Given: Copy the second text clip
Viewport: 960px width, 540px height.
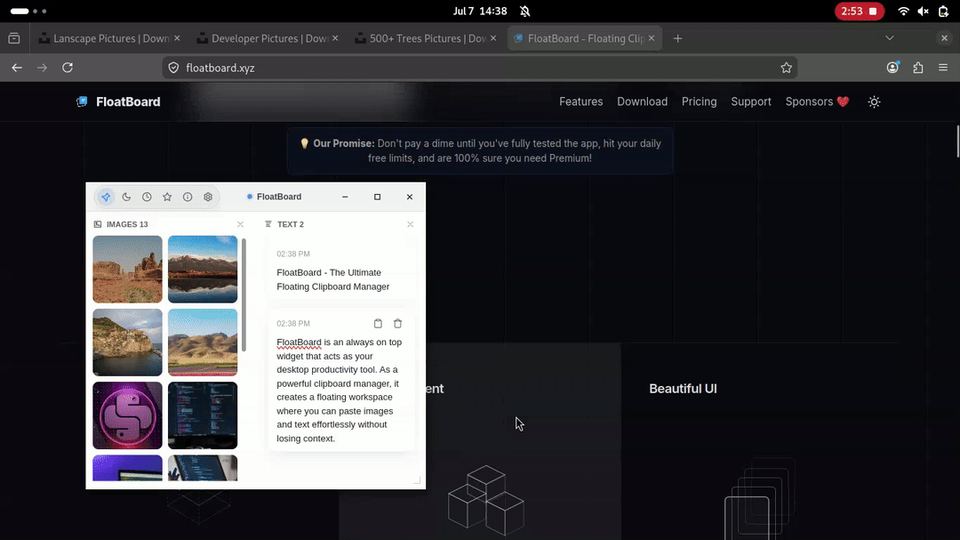Looking at the screenshot, I should [x=378, y=323].
